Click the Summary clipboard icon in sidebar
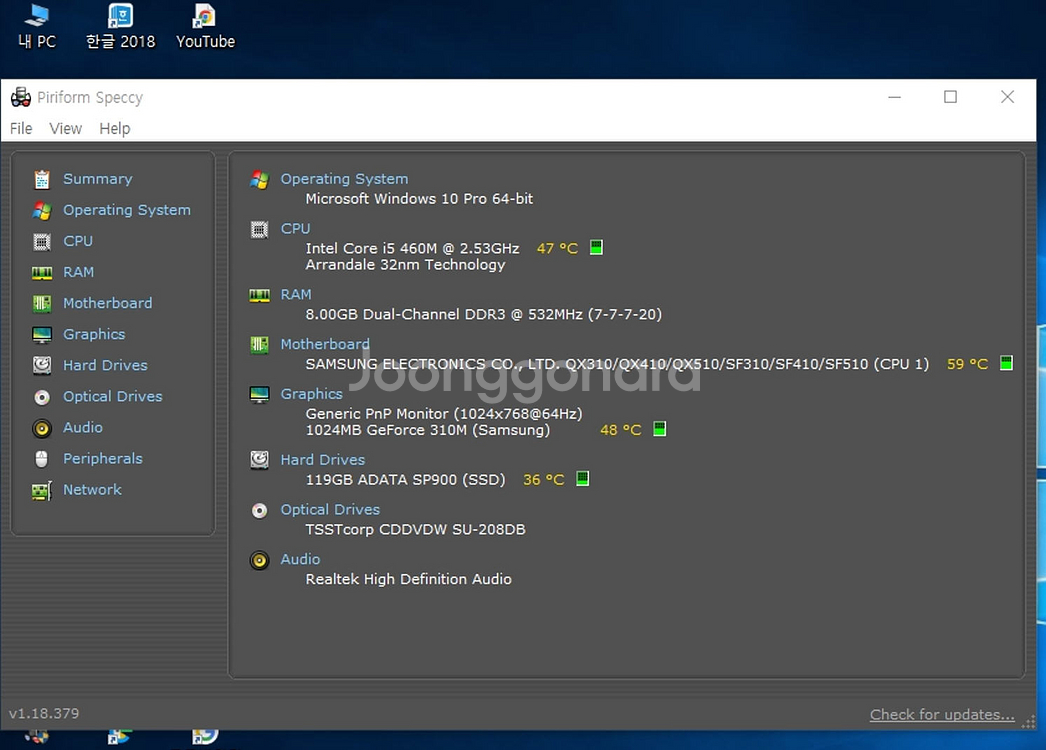The height and width of the screenshot is (750, 1046). [42, 179]
